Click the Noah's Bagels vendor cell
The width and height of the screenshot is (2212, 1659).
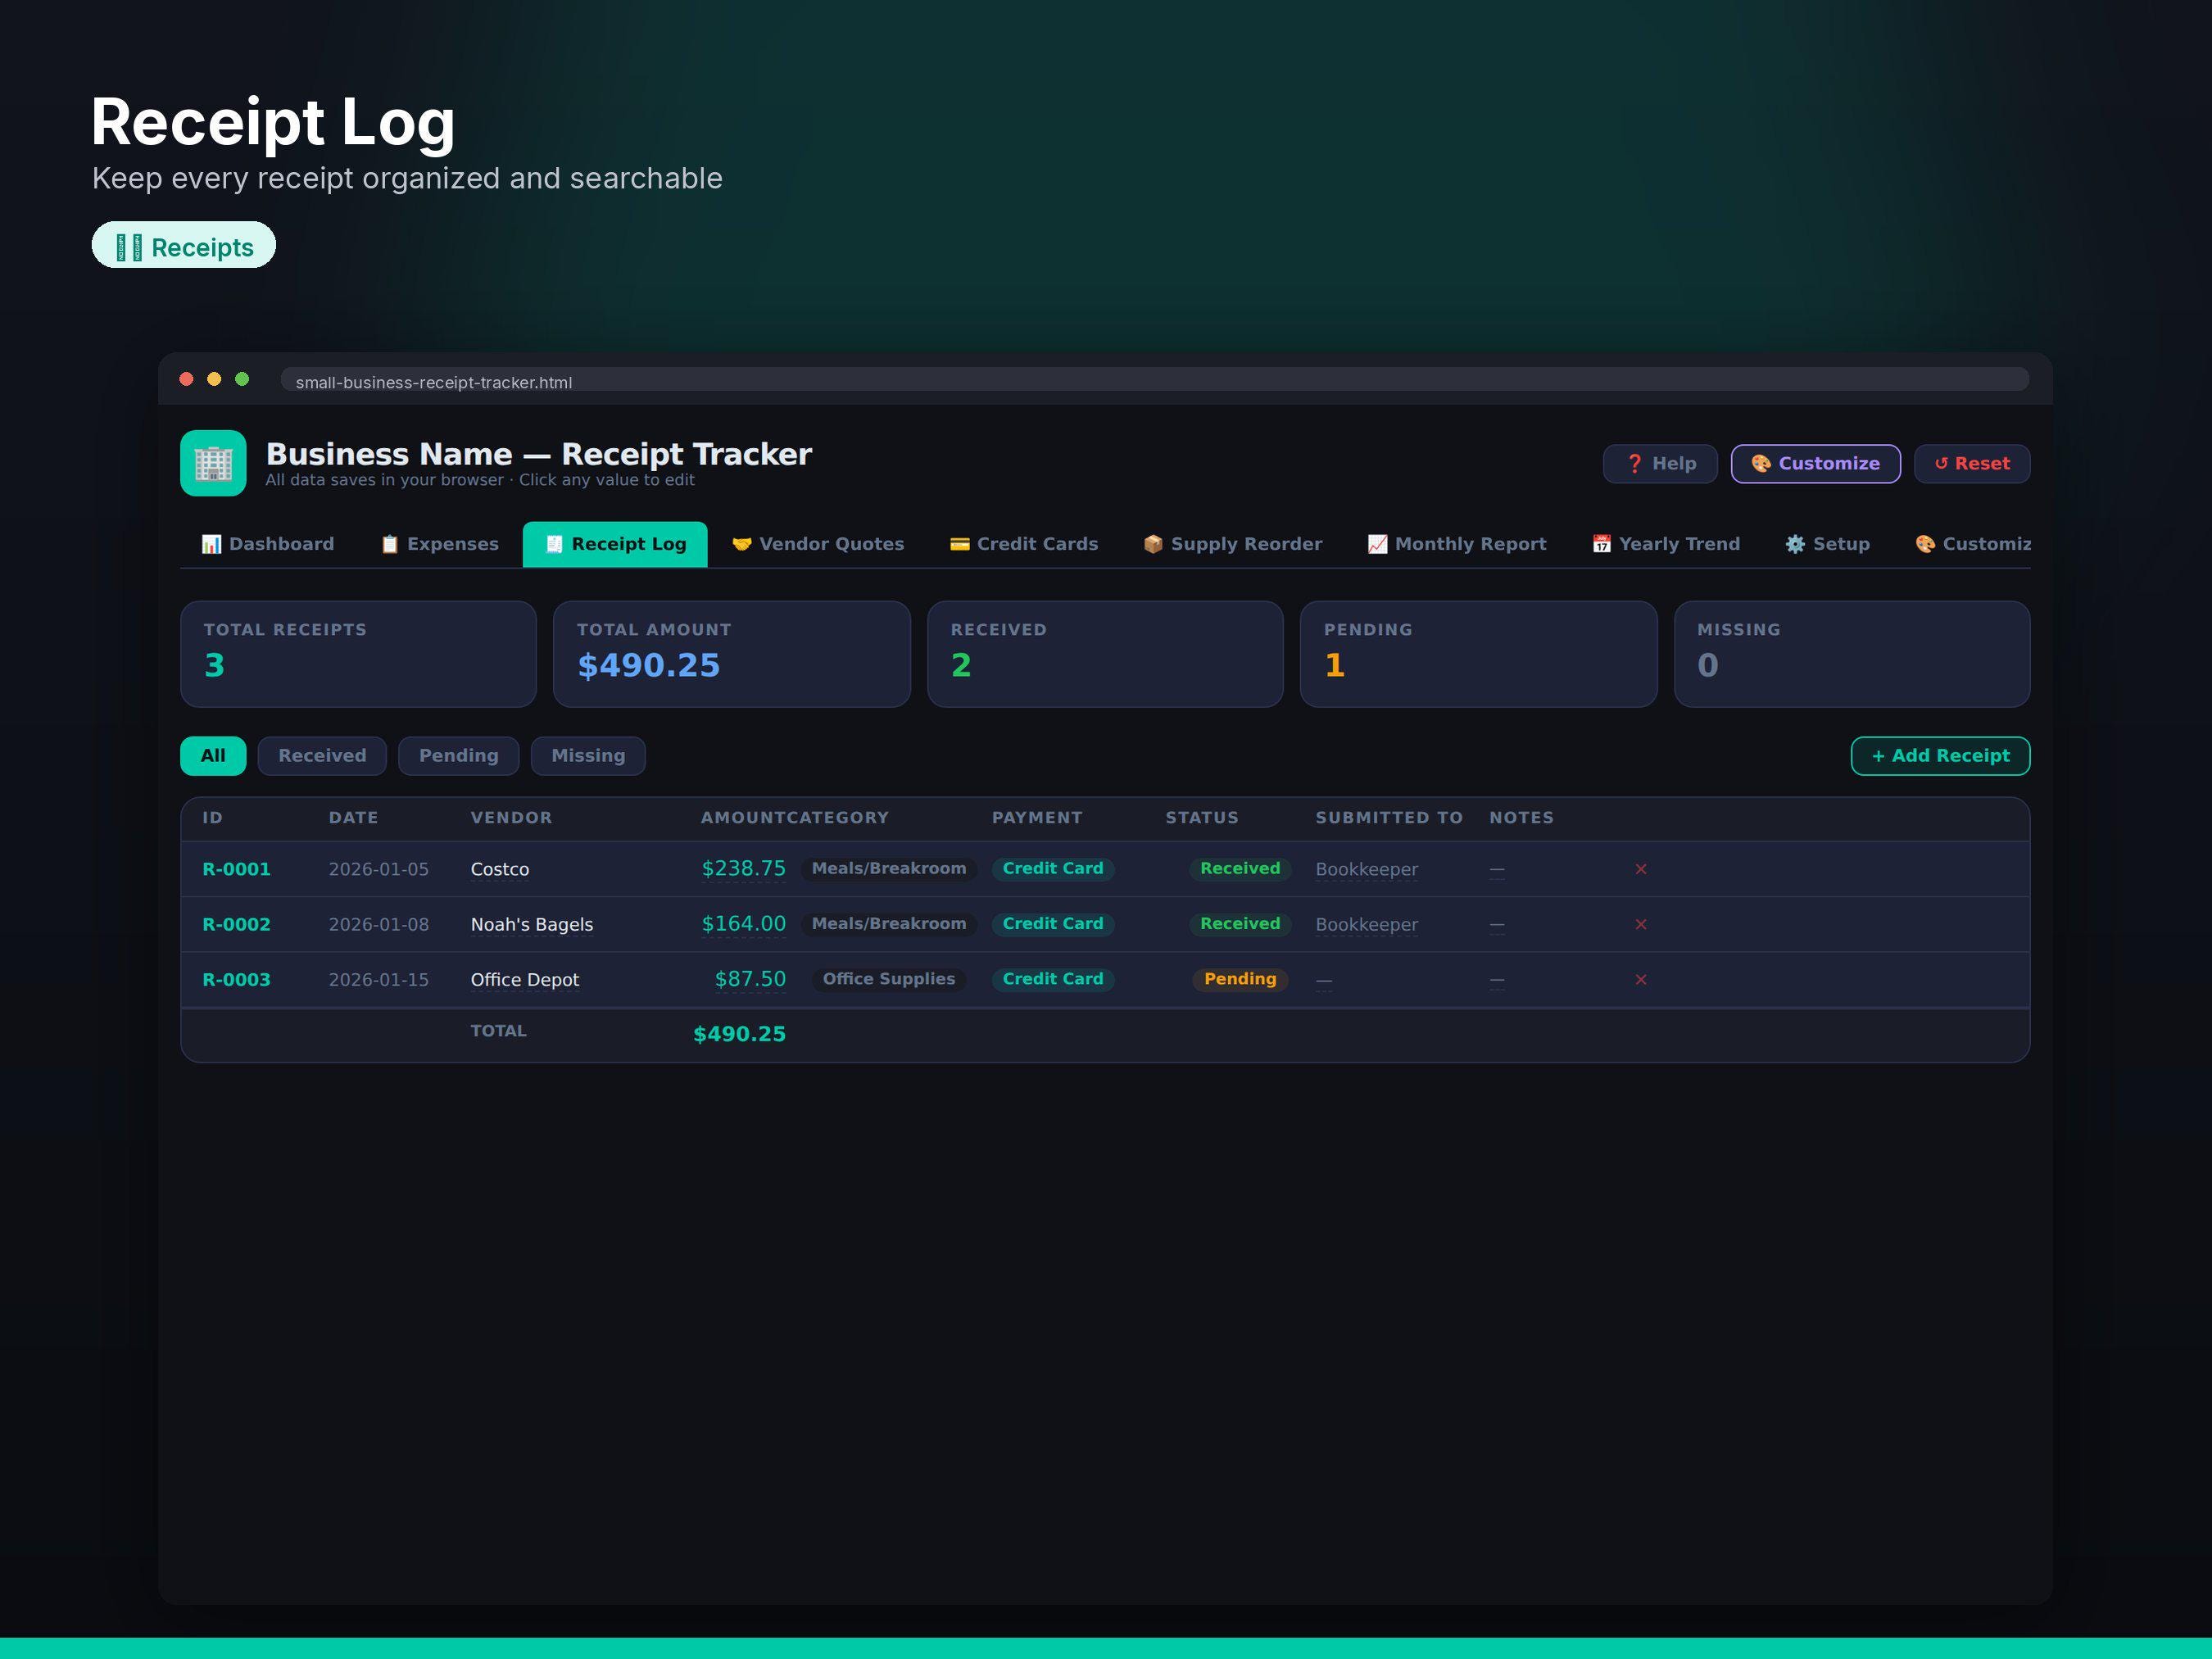(532, 925)
